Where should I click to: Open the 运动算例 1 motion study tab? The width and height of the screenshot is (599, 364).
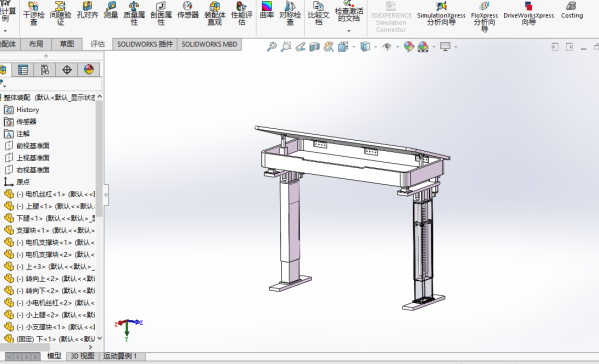click(120, 356)
